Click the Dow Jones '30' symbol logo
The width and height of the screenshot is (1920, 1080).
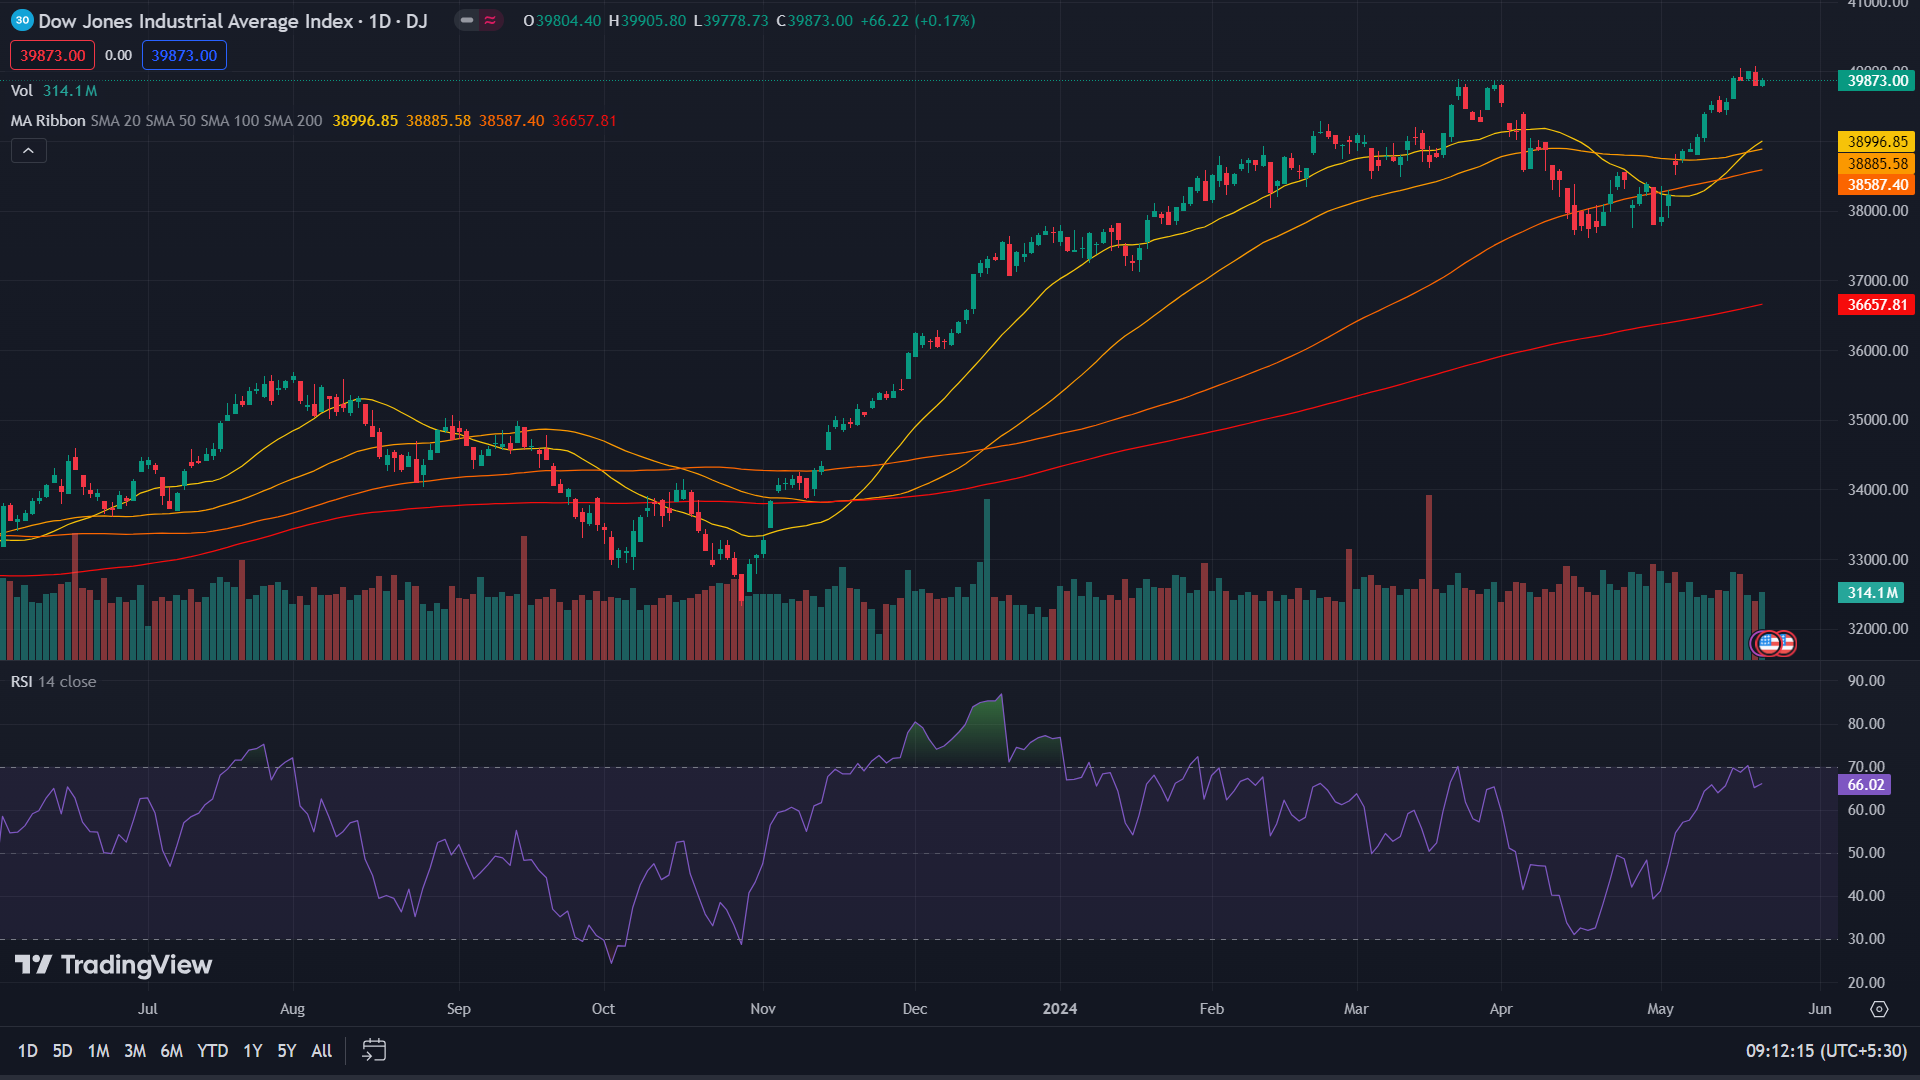pos(22,20)
